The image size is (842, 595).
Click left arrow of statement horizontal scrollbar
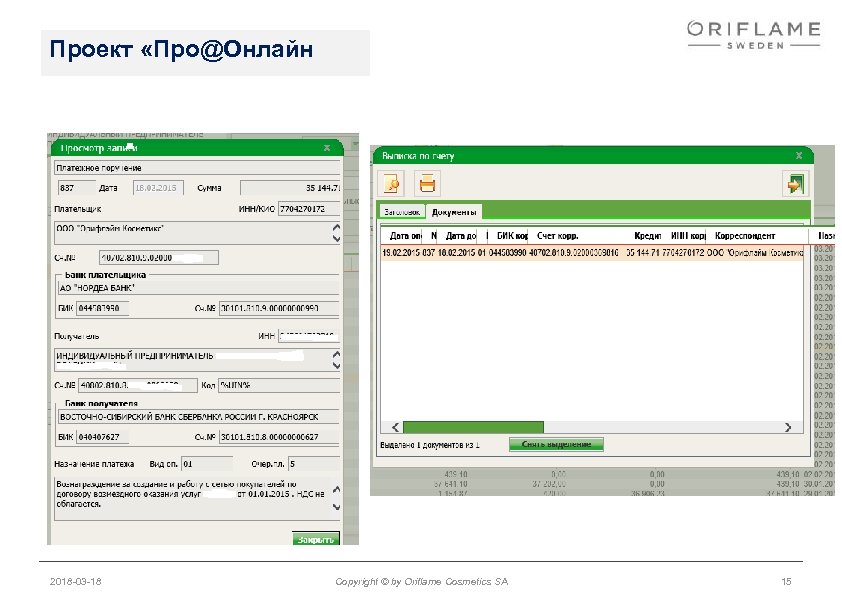(395, 427)
